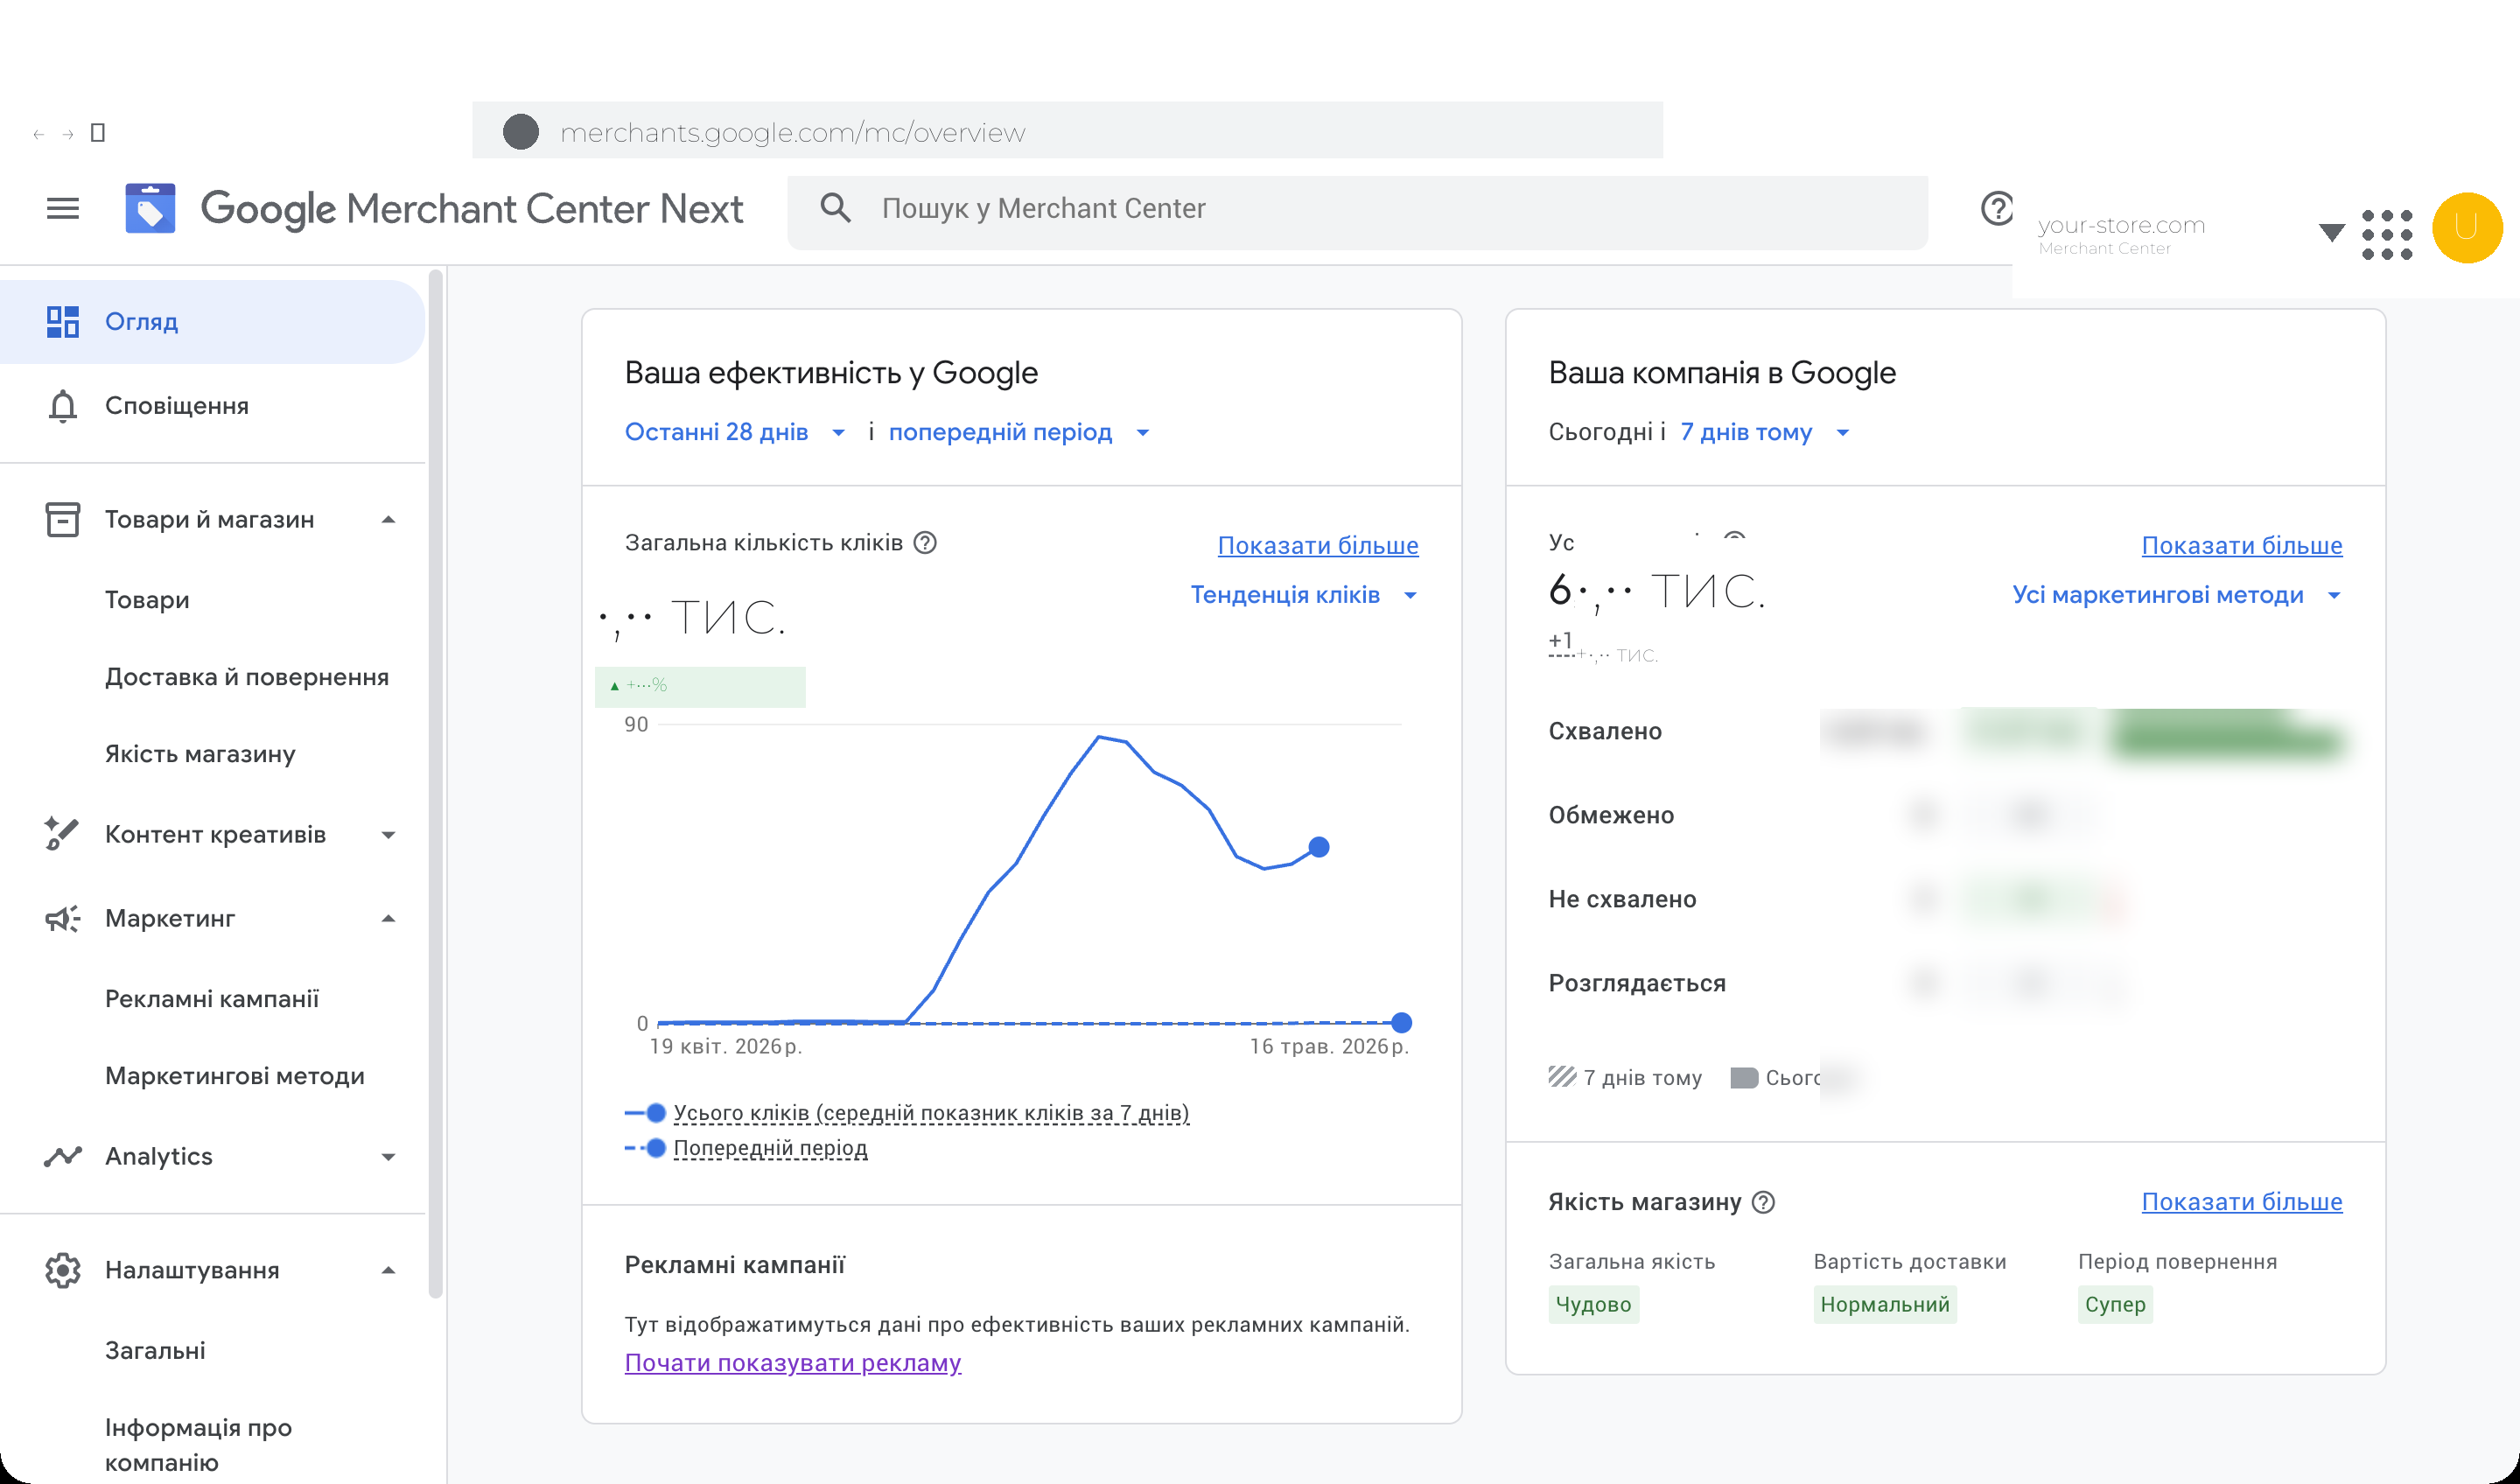This screenshot has width=2520, height=1484.
Task: Click the browser forward arrow
Action: pyautogui.click(x=68, y=134)
